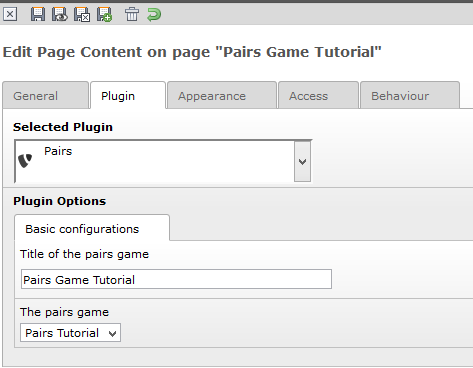Open the Pairs Tutorial game dropdown
Image resolution: width=473 pixels, height=368 pixels.
click(x=70, y=333)
